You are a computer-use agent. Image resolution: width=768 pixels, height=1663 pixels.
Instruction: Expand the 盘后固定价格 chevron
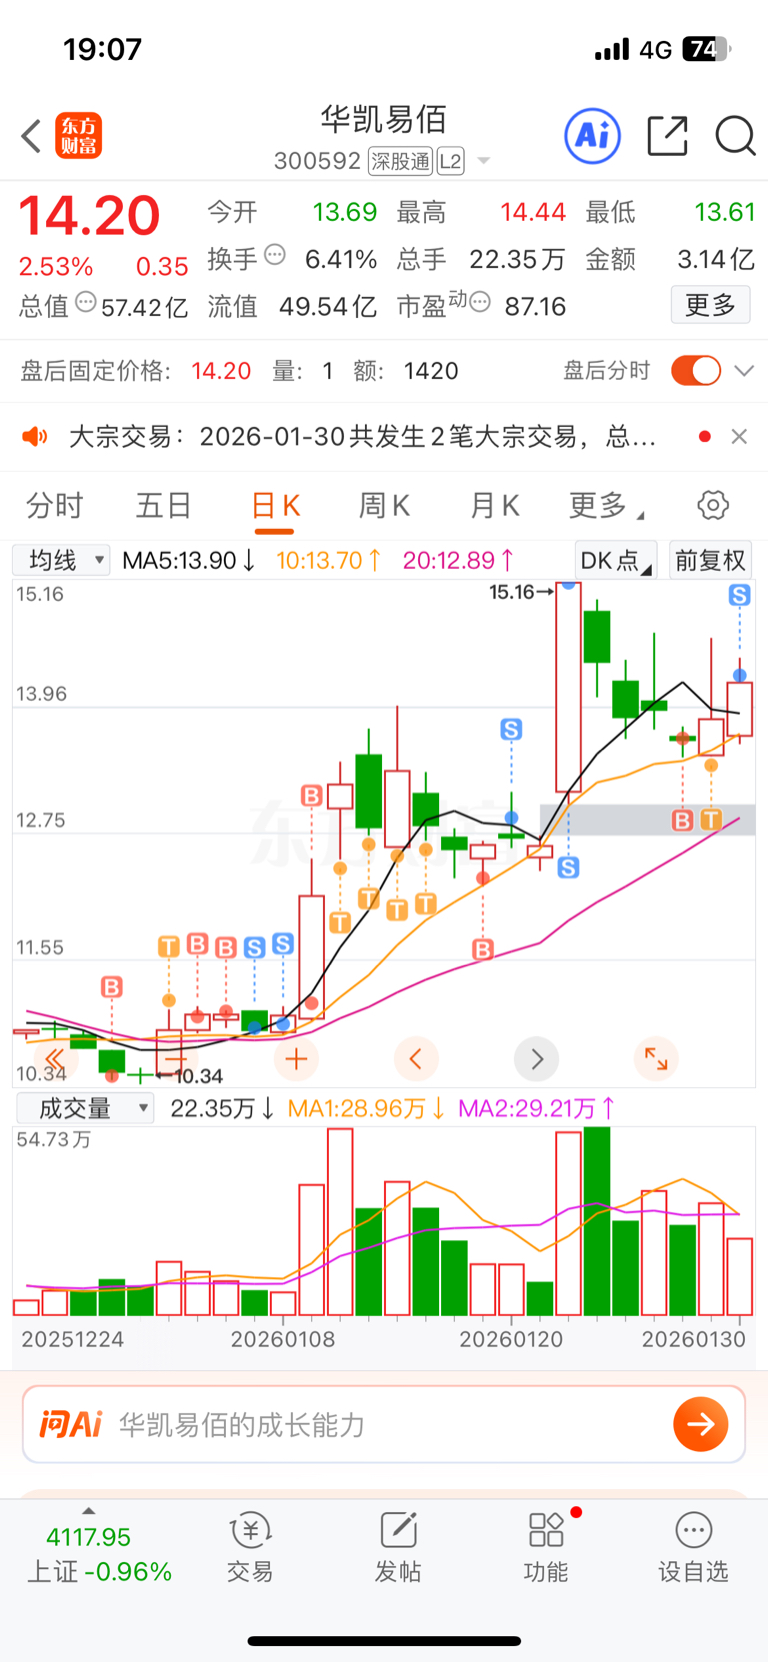point(744,371)
